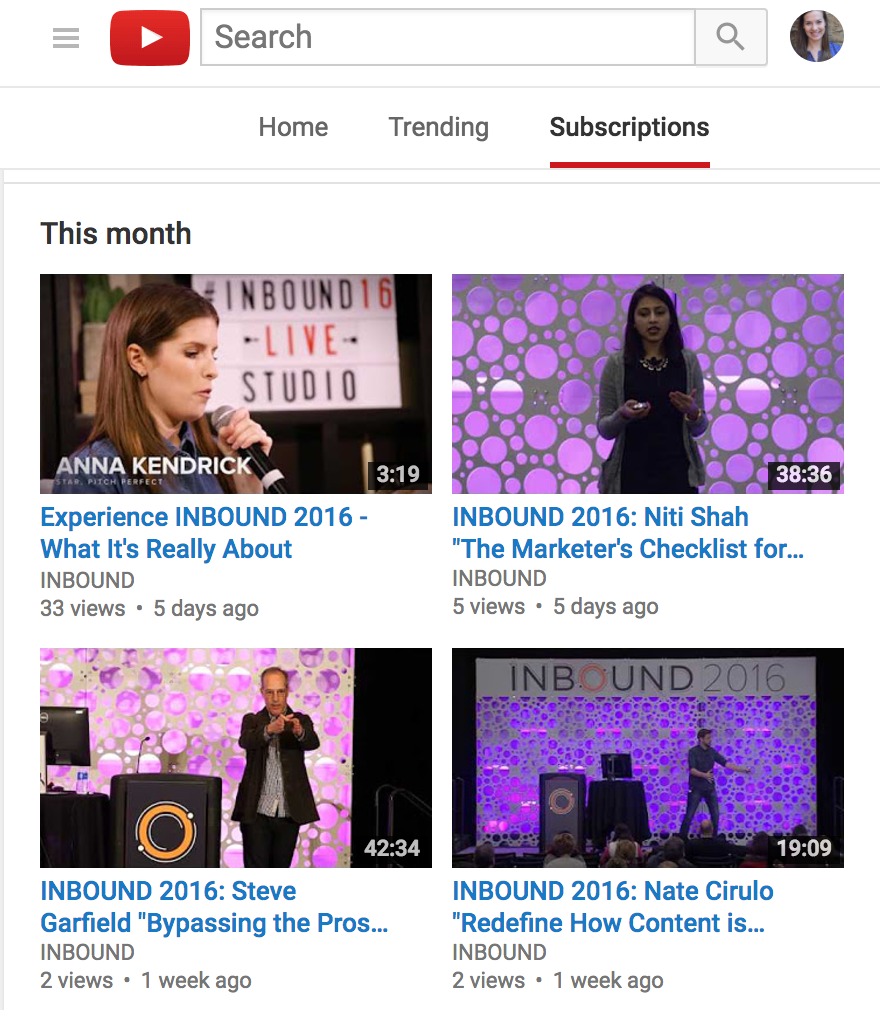This screenshot has width=880, height=1010.
Task: Go to INBOUND channel below Nate Cirulo video
Action: tap(499, 953)
